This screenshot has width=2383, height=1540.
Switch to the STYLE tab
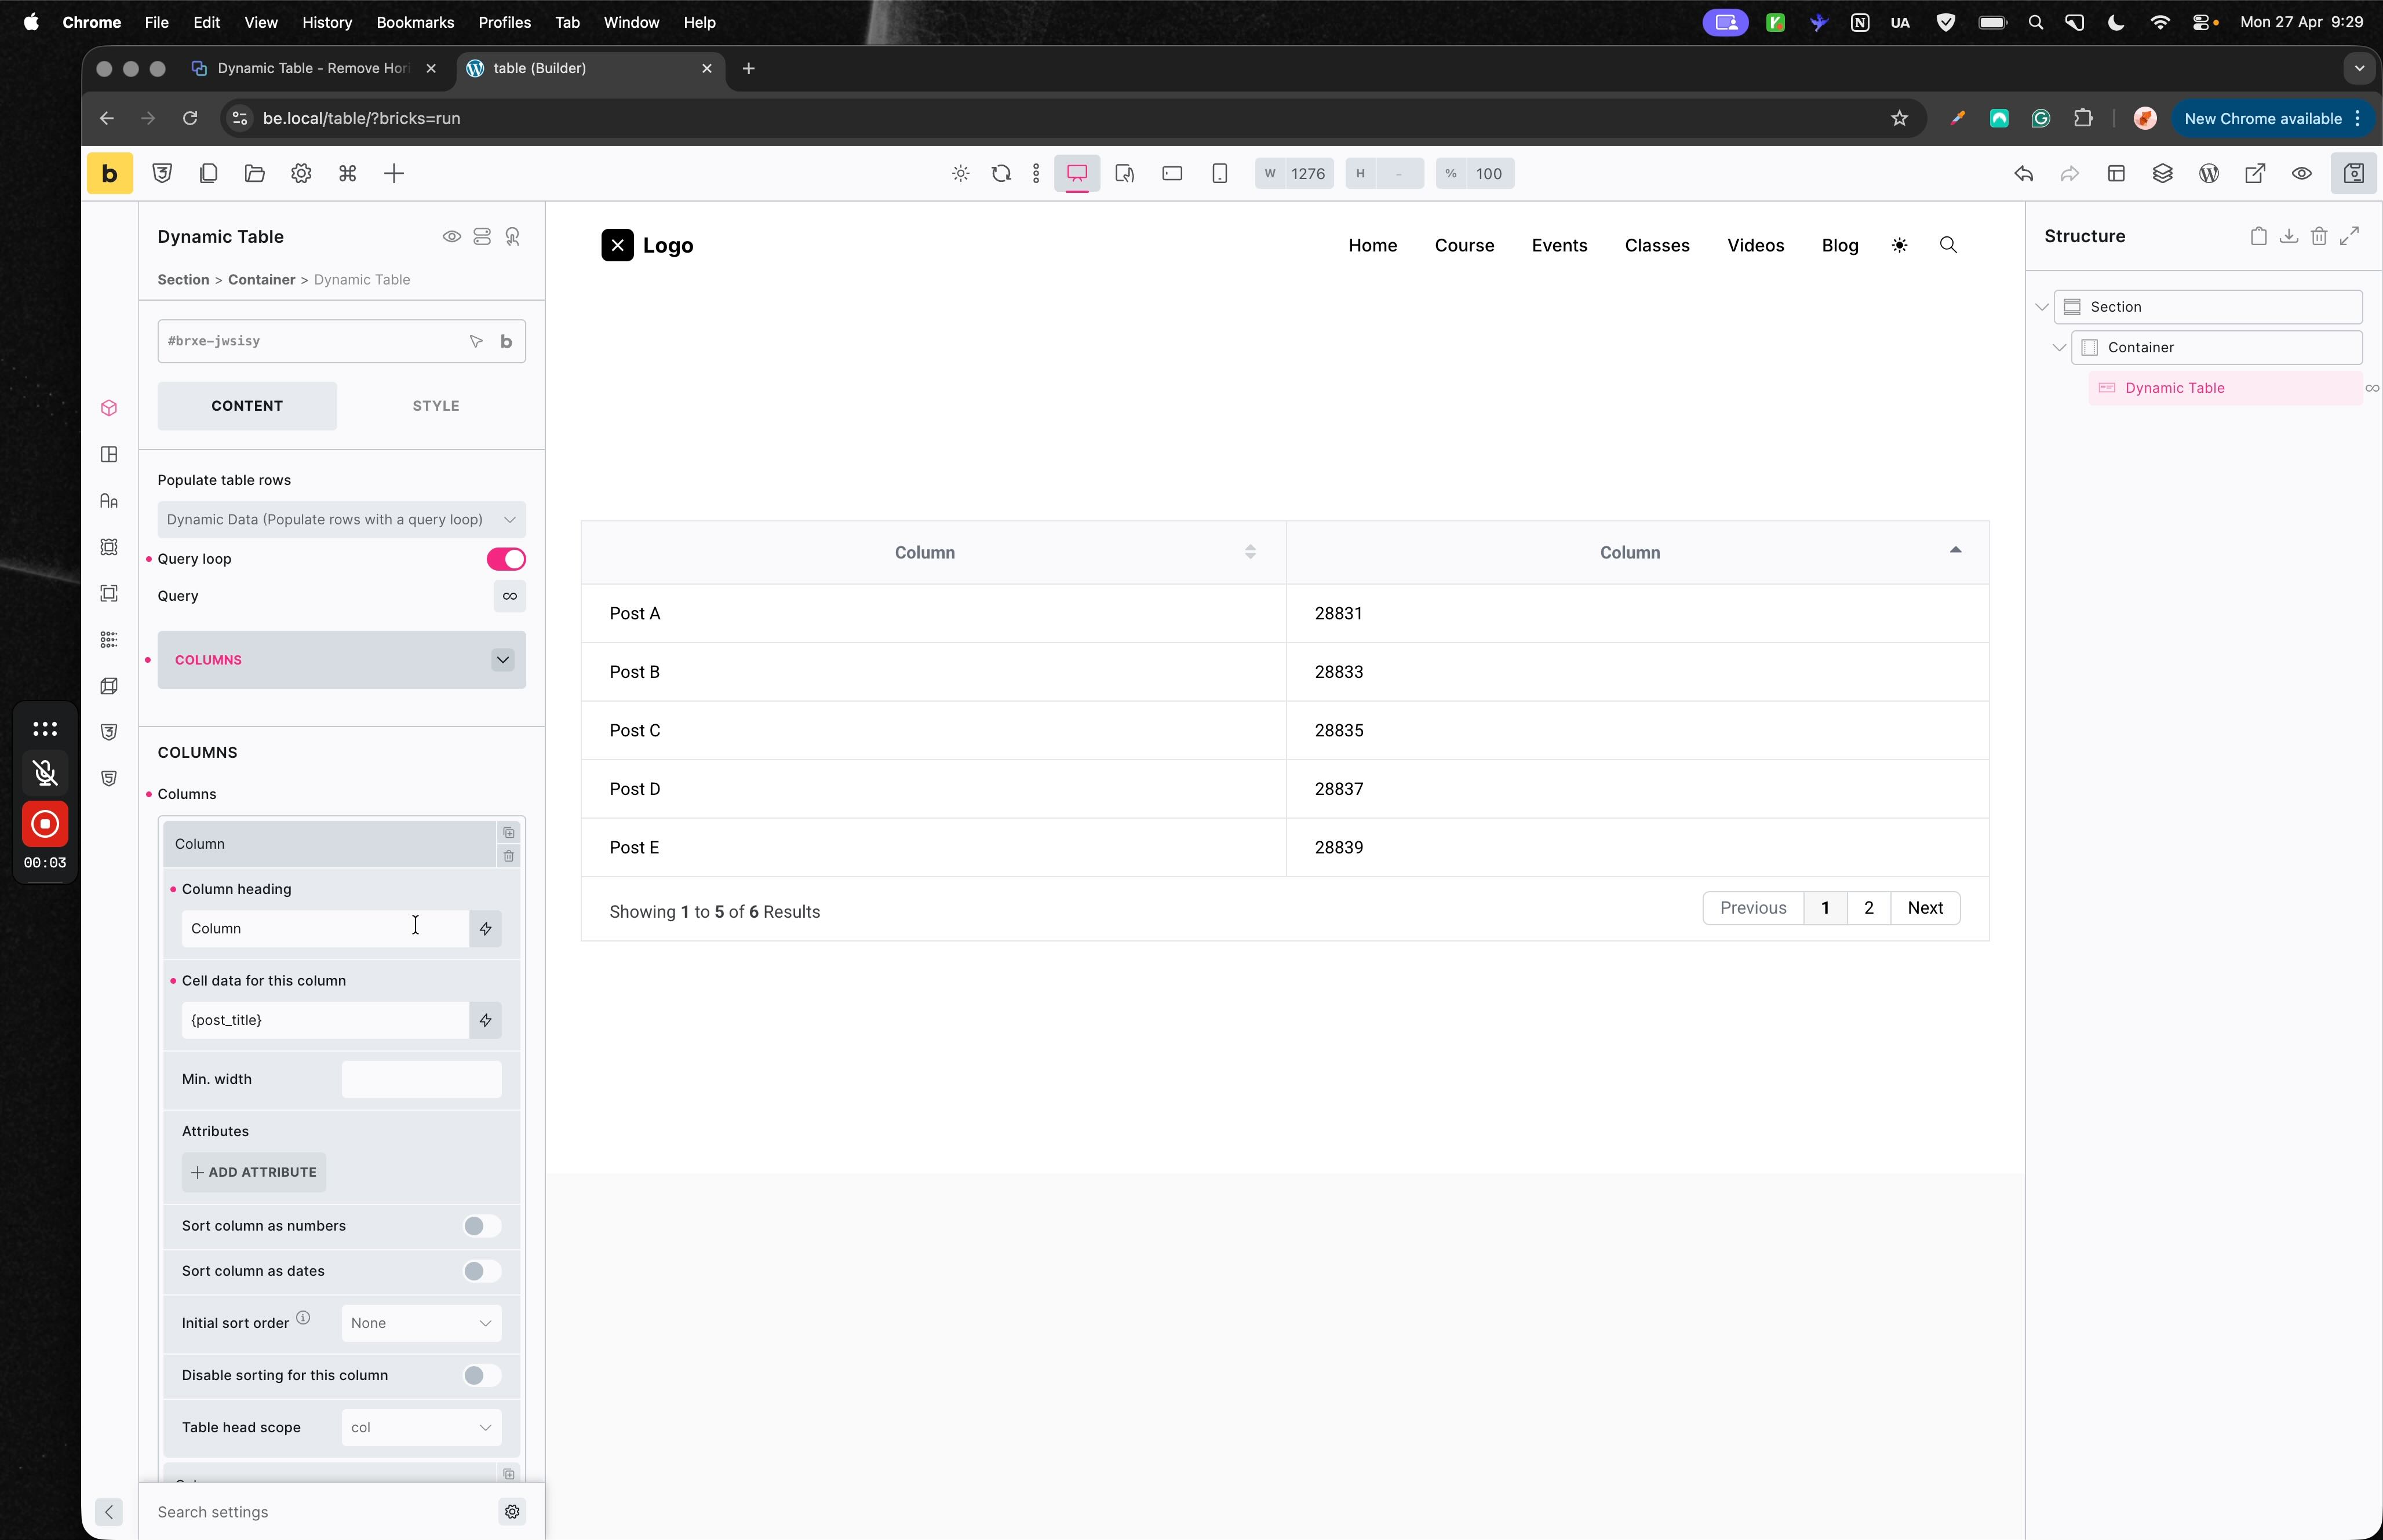435,406
